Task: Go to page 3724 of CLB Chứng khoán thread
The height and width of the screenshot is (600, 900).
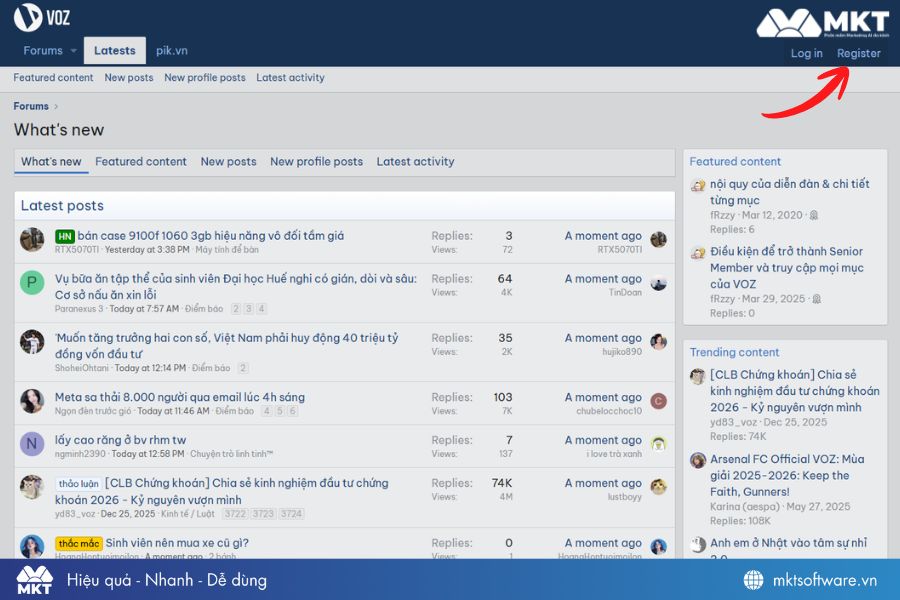Action: pyautogui.click(x=292, y=514)
